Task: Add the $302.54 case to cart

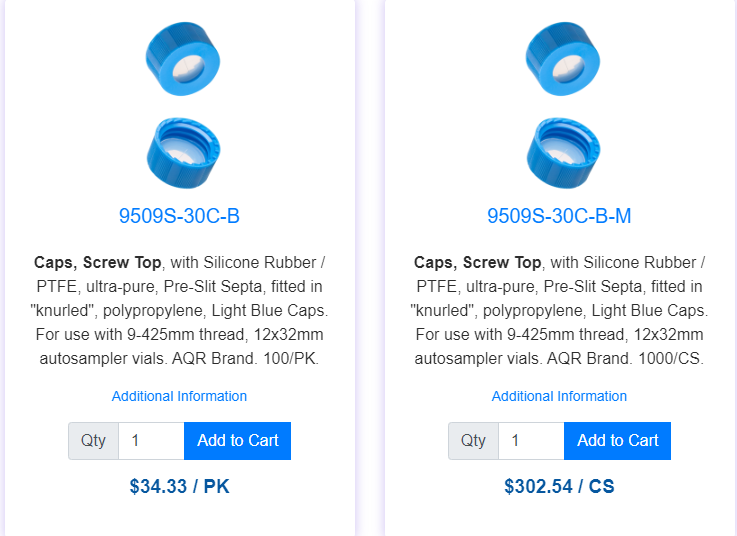Action: [x=617, y=441]
